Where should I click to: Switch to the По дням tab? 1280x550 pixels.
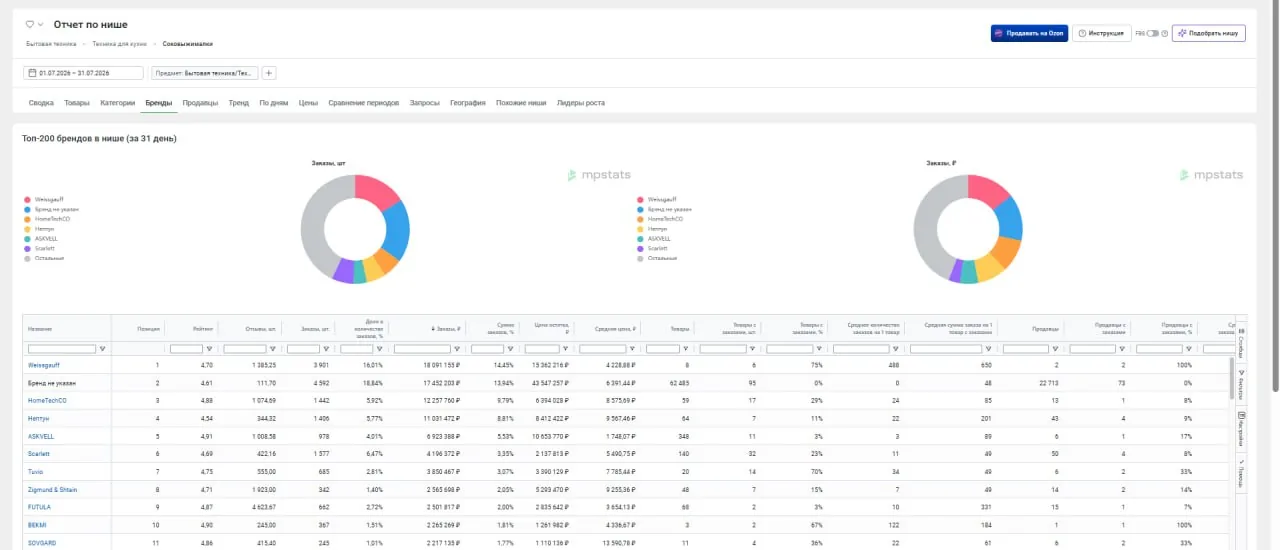274,103
